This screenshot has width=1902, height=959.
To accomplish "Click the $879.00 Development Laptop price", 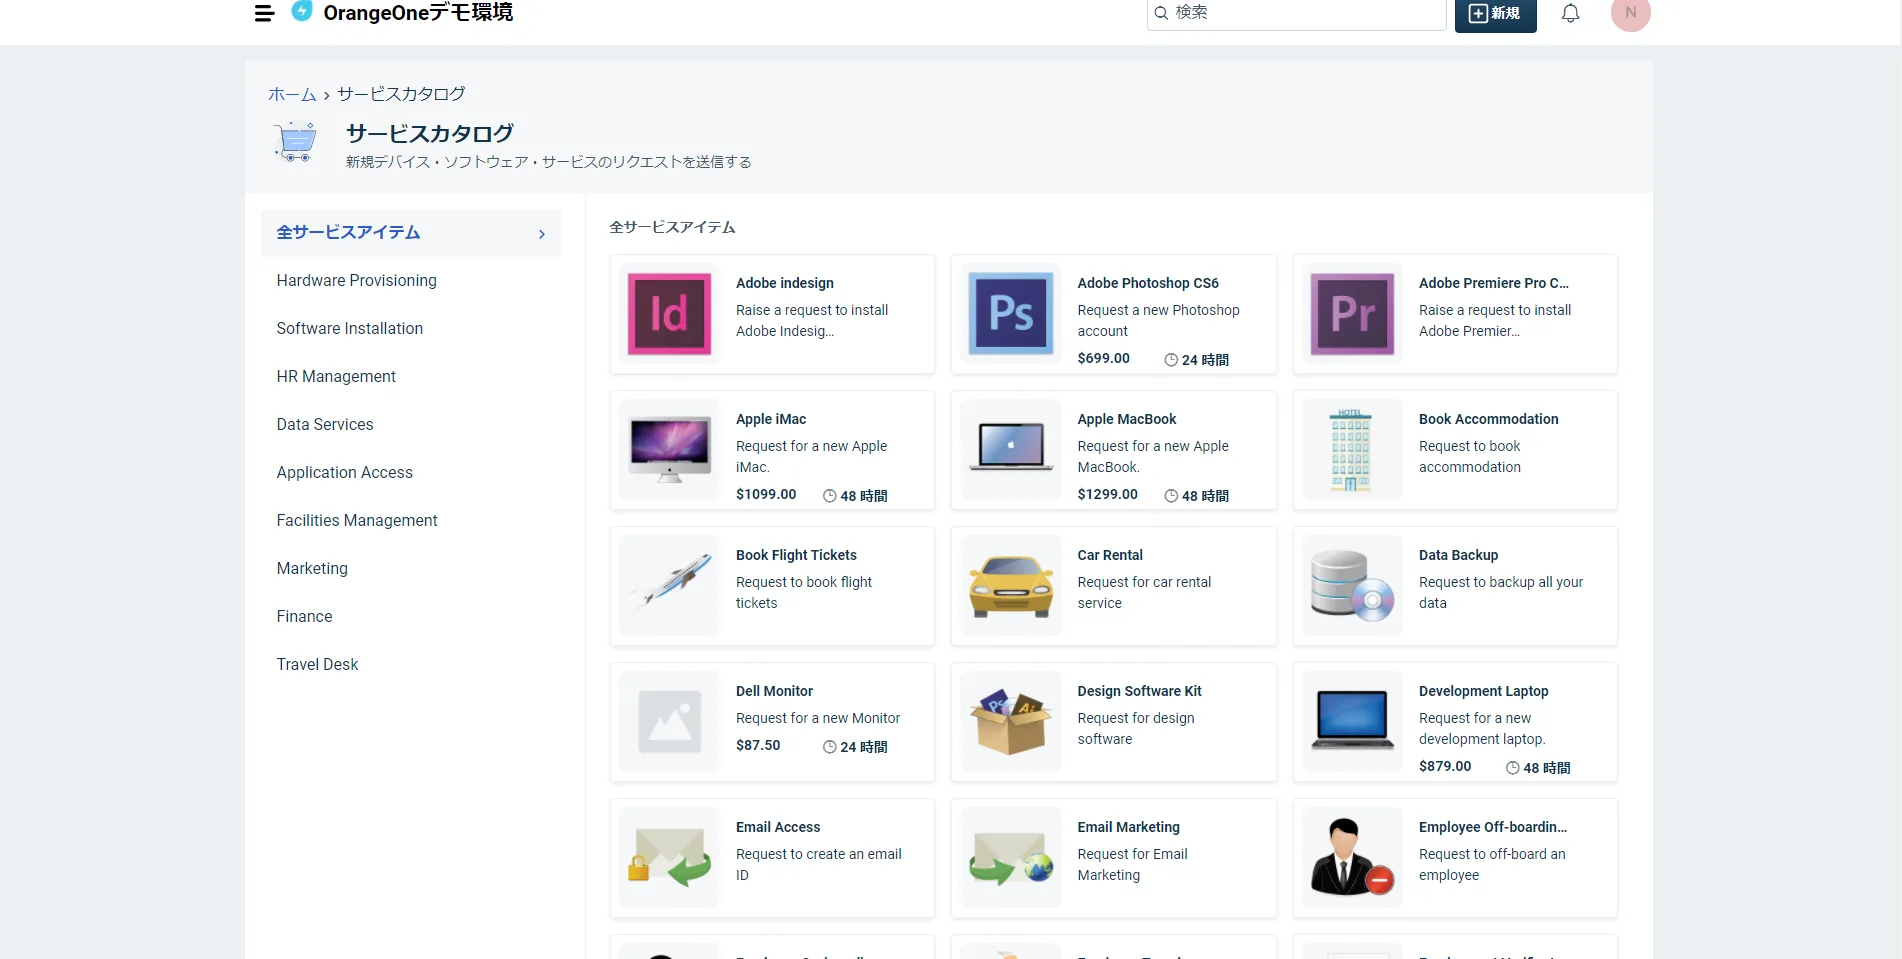I will [x=1445, y=766].
